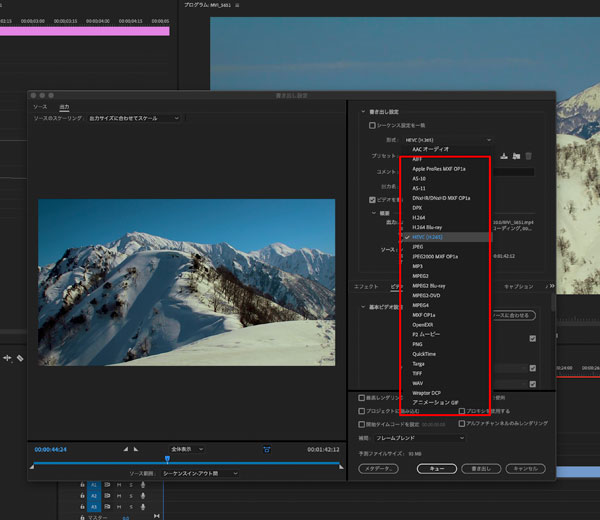Toggle the A3 track lock icon
Image resolution: width=600 pixels, height=520 pixels.
82,507
